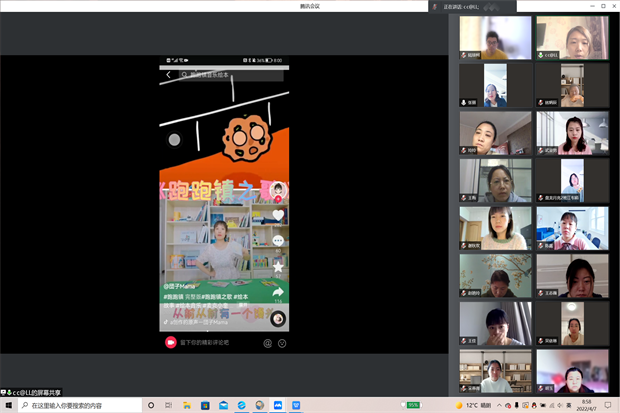
Task: Open the creator's round profile avatar
Action: click(x=278, y=190)
